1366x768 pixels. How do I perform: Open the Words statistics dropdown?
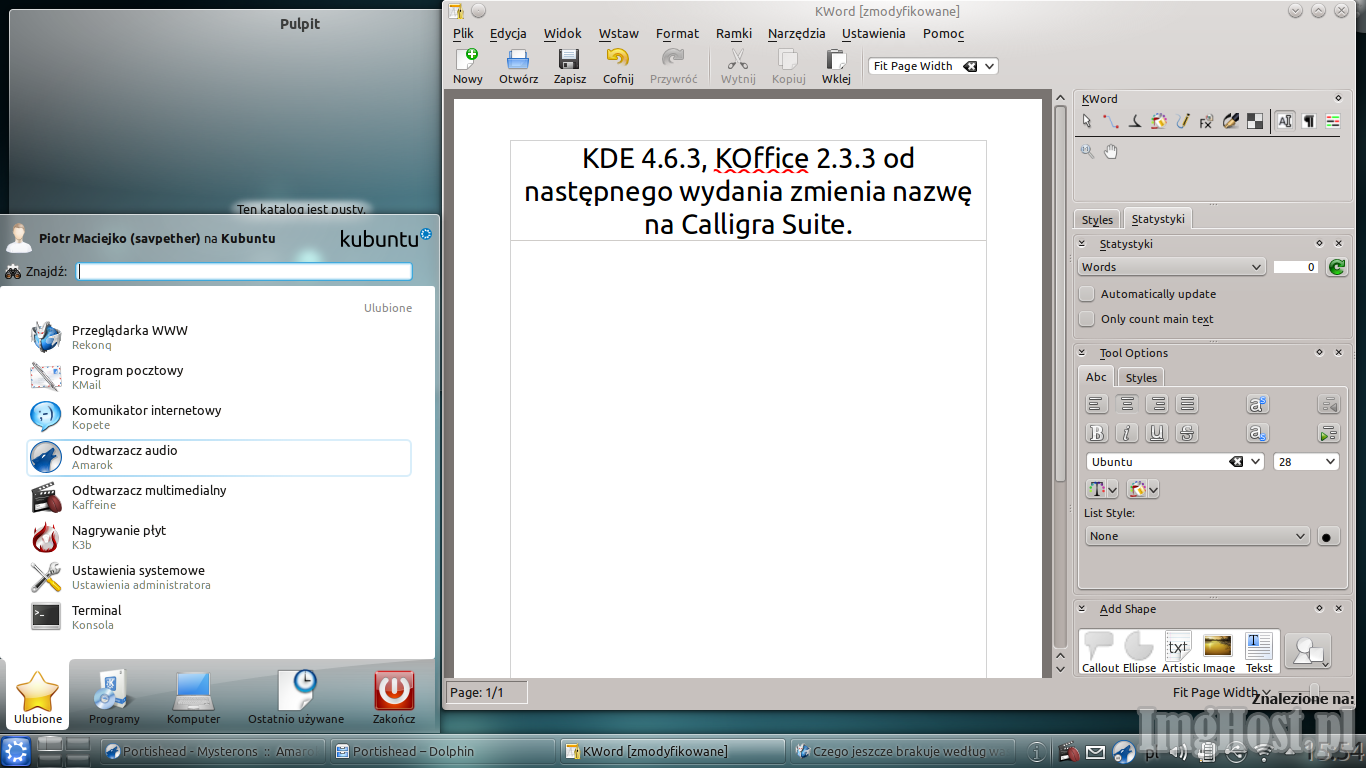[1172, 267]
